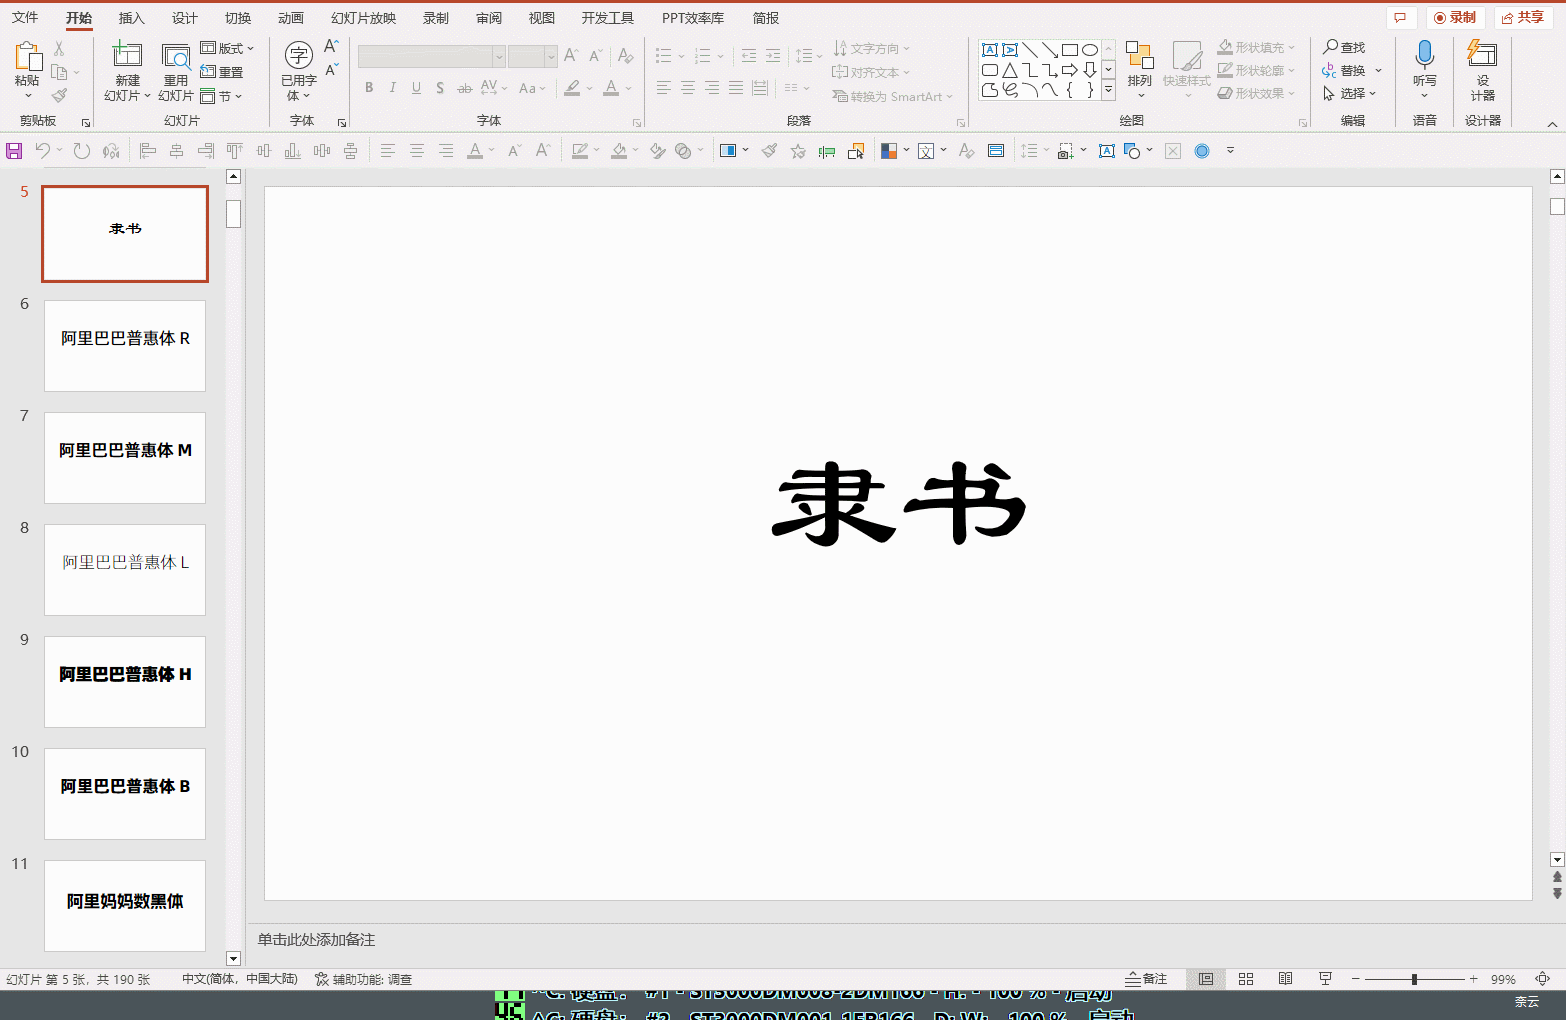Open the Design (设计) tab
This screenshot has width=1566, height=1020.
(184, 18)
